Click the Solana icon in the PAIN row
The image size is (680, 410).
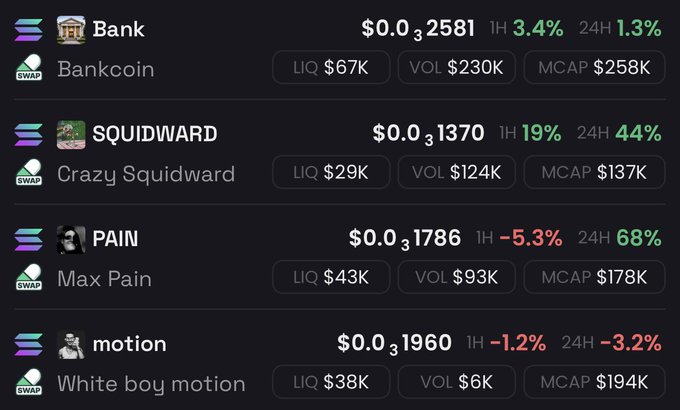(x=29, y=239)
